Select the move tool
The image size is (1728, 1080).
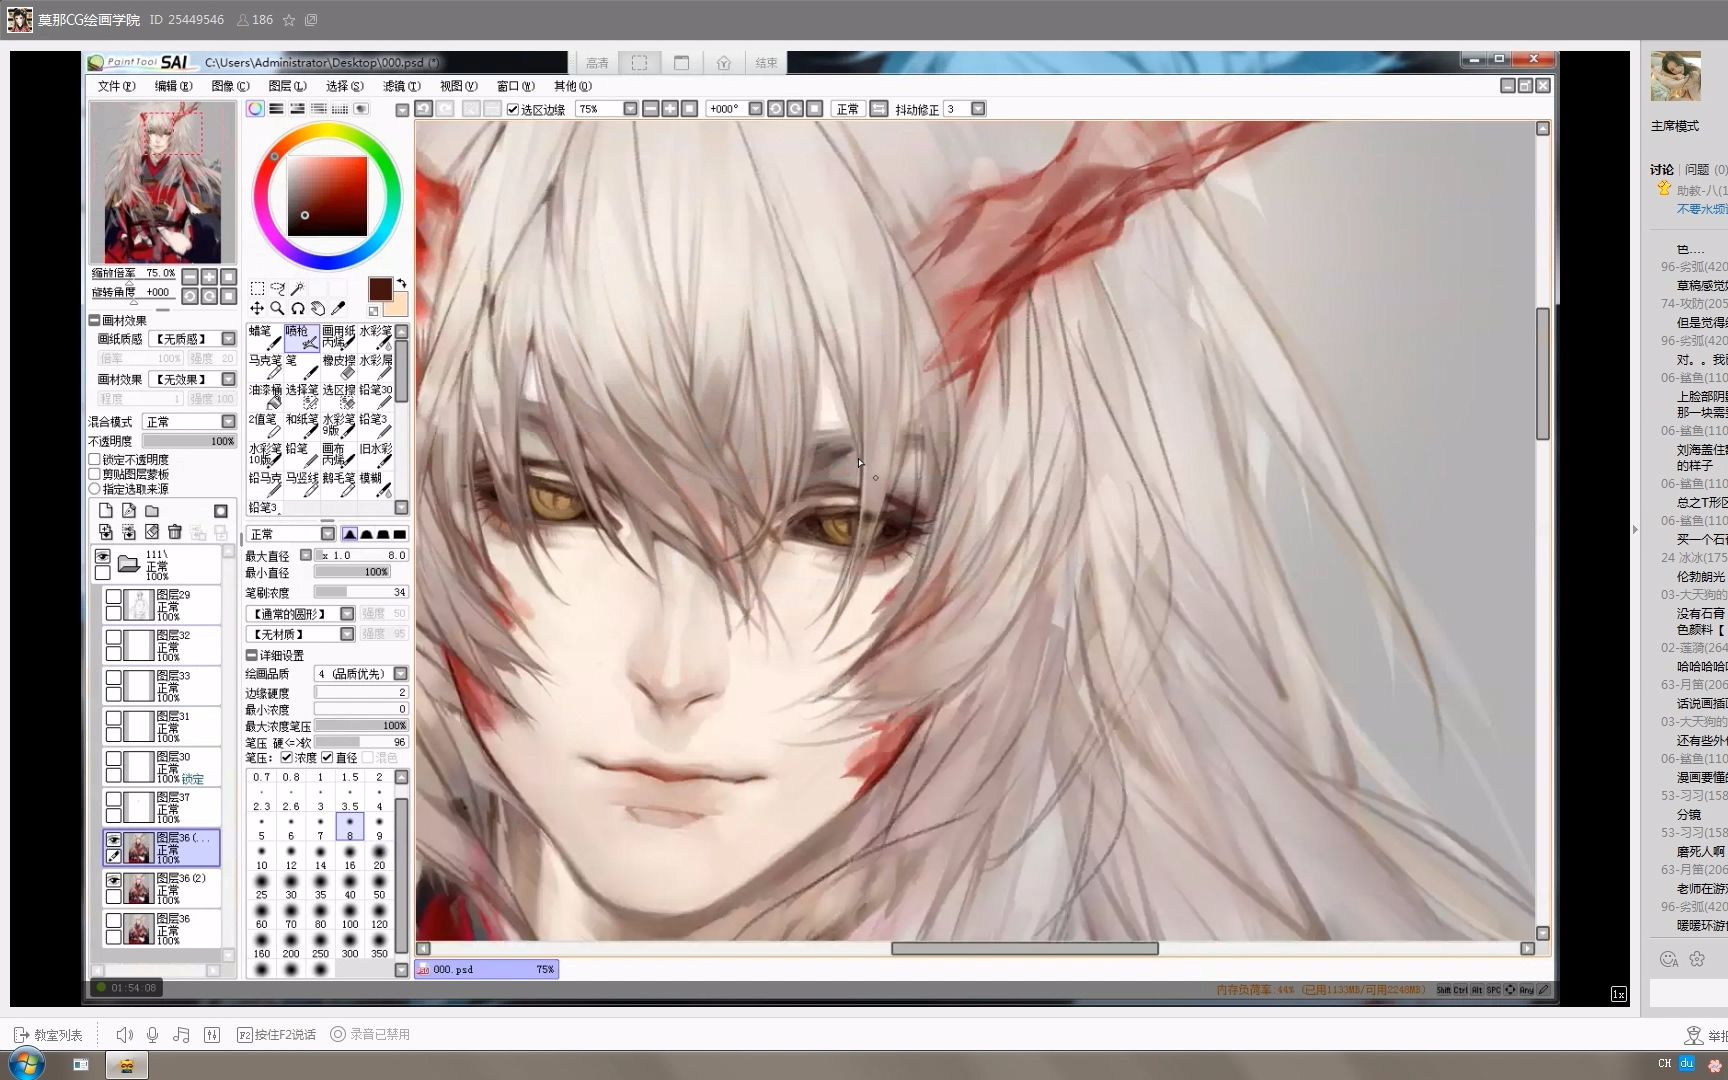point(257,308)
